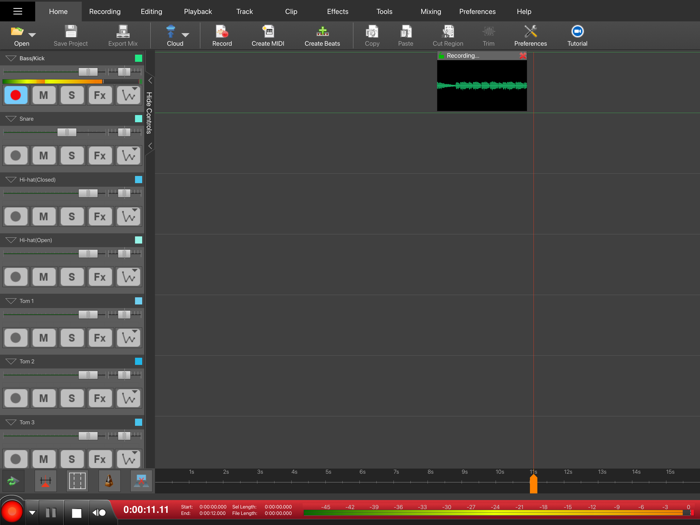This screenshot has width=700, height=525.
Task: Collapse the Bass/Kick track triangle
Action: coord(11,58)
